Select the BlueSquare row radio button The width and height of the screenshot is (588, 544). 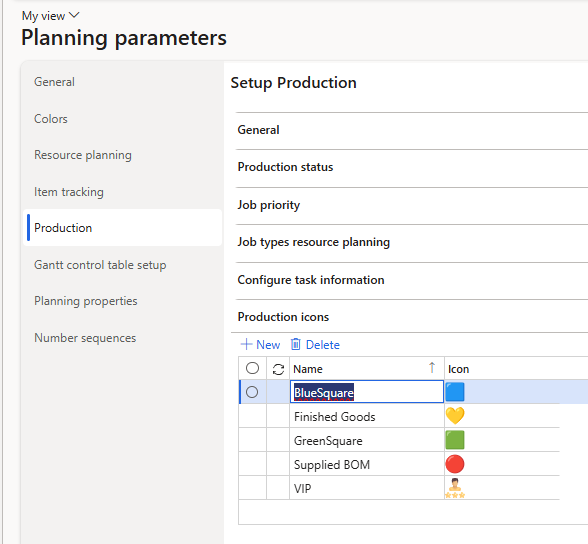252,392
